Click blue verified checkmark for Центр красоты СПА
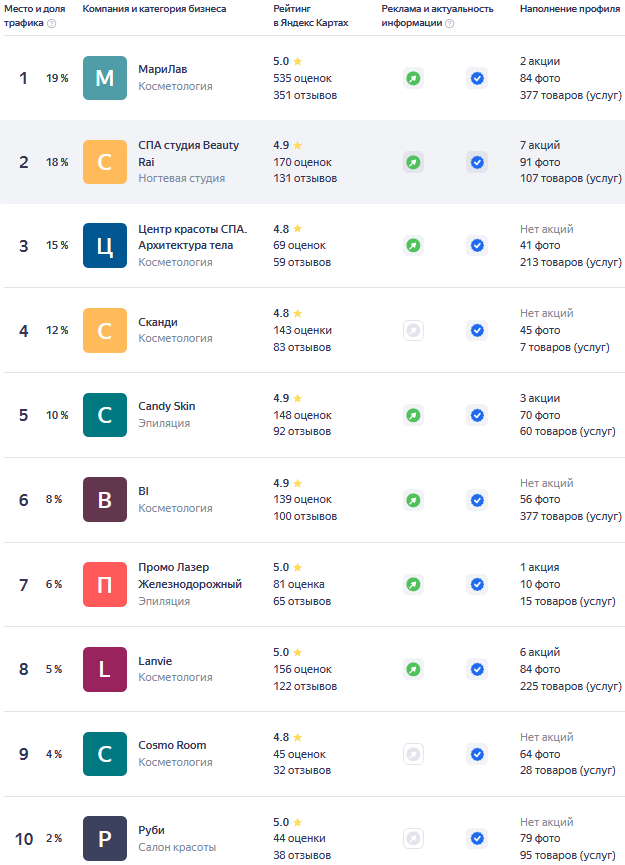The height and width of the screenshot is (865, 625). pos(477,245)
